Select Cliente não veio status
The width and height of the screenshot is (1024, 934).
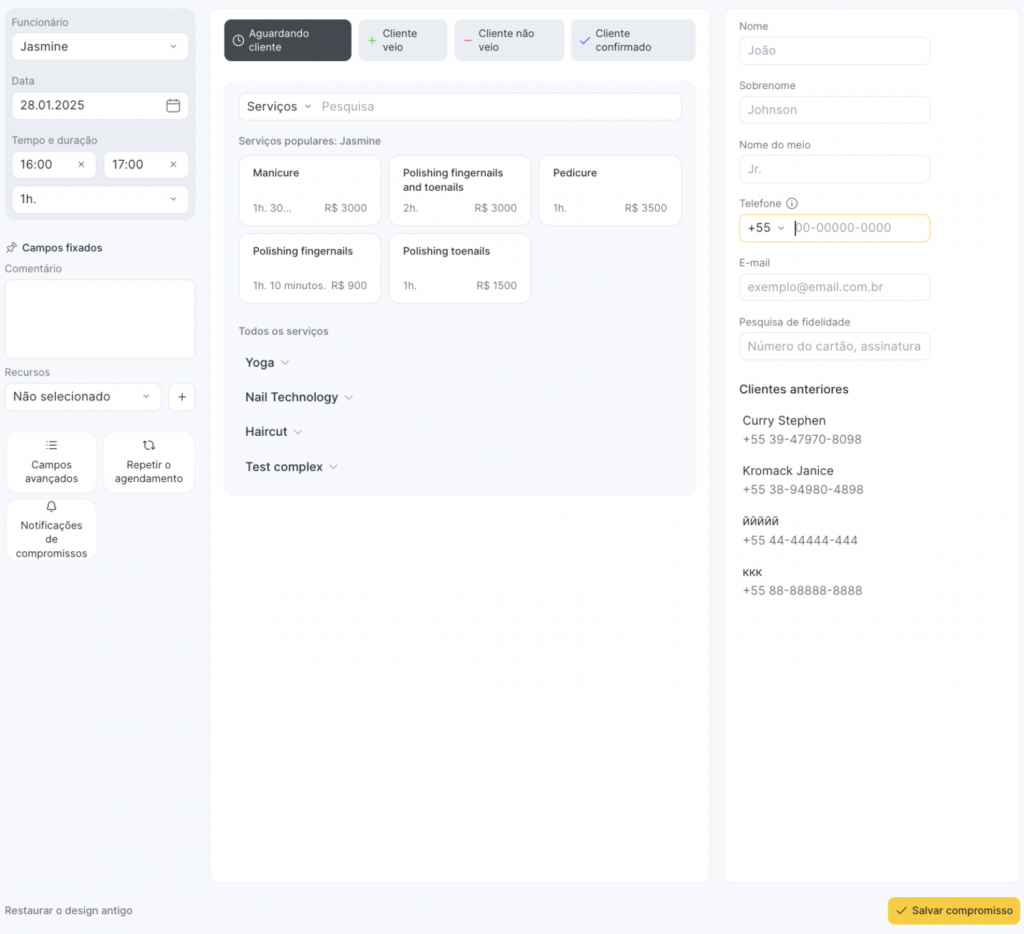[509, 40]
